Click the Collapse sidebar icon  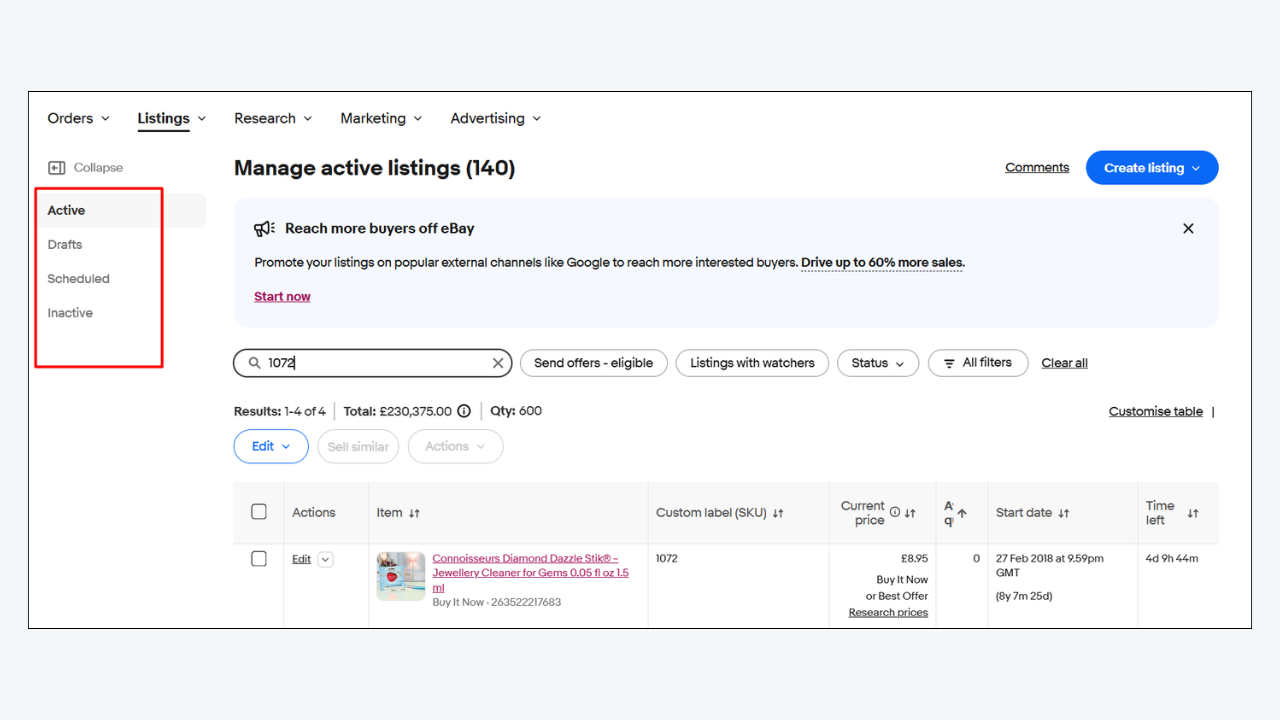tap(57, 168)
